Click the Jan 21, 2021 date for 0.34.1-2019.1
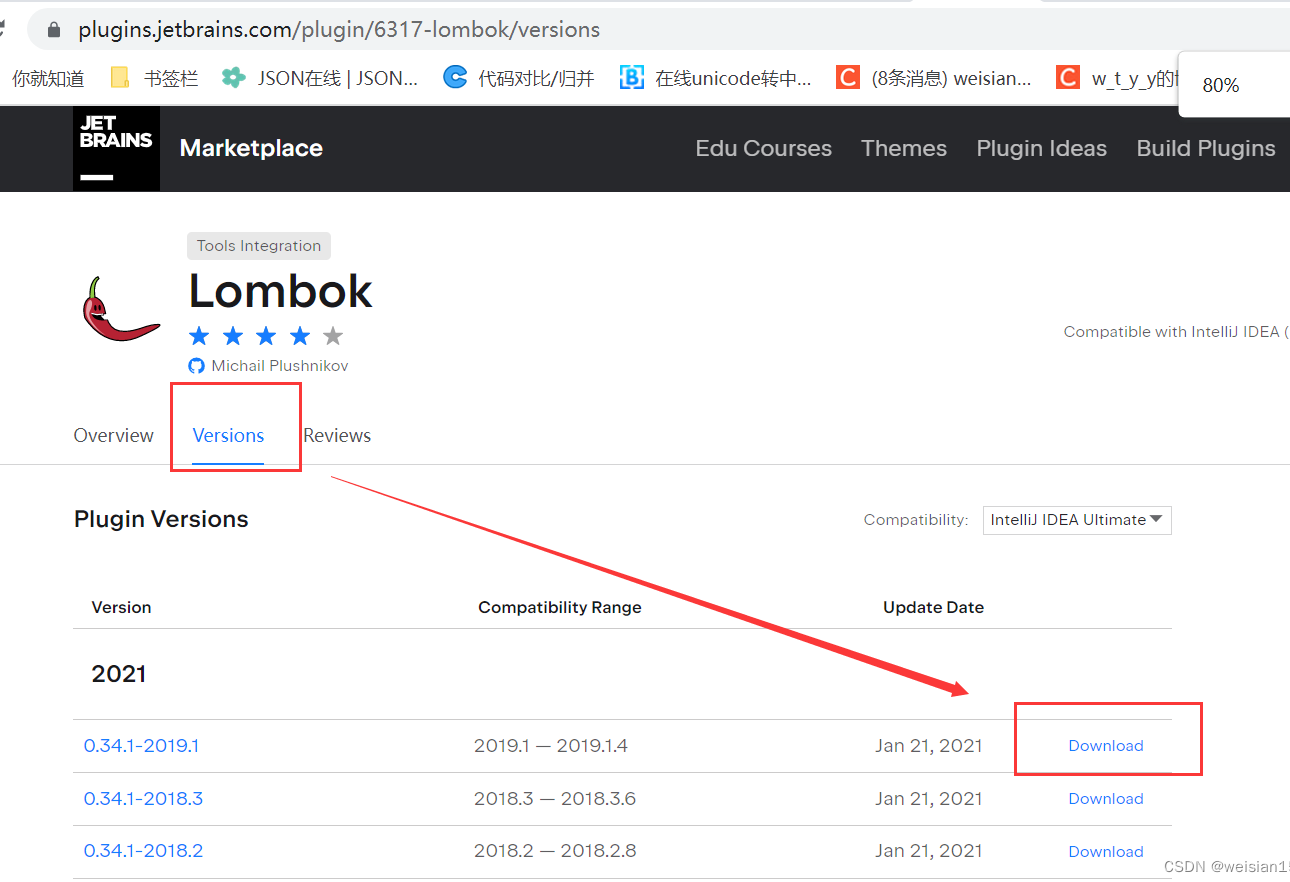1290x882 pixels. pyautogui.click(x=928, y=746)
